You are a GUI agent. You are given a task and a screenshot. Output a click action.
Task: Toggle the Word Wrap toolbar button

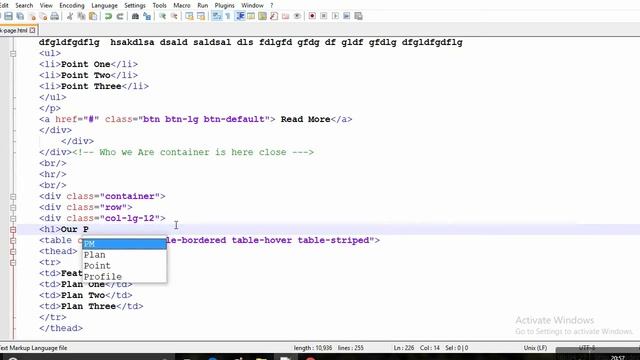click(217, 16)
